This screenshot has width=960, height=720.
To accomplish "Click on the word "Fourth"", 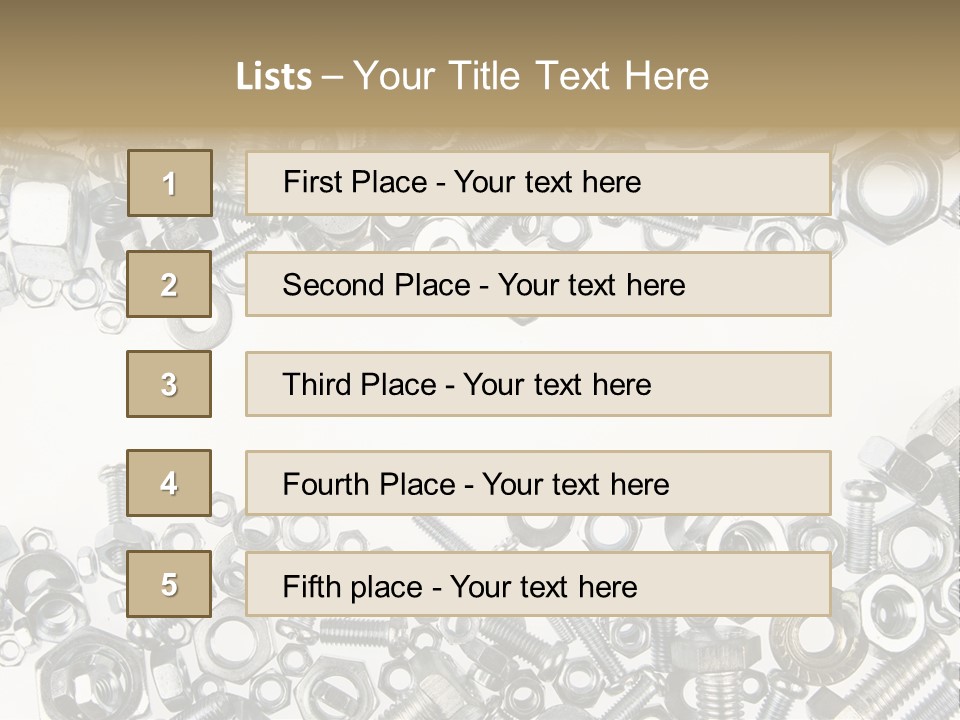I will [x=326, y=485].
